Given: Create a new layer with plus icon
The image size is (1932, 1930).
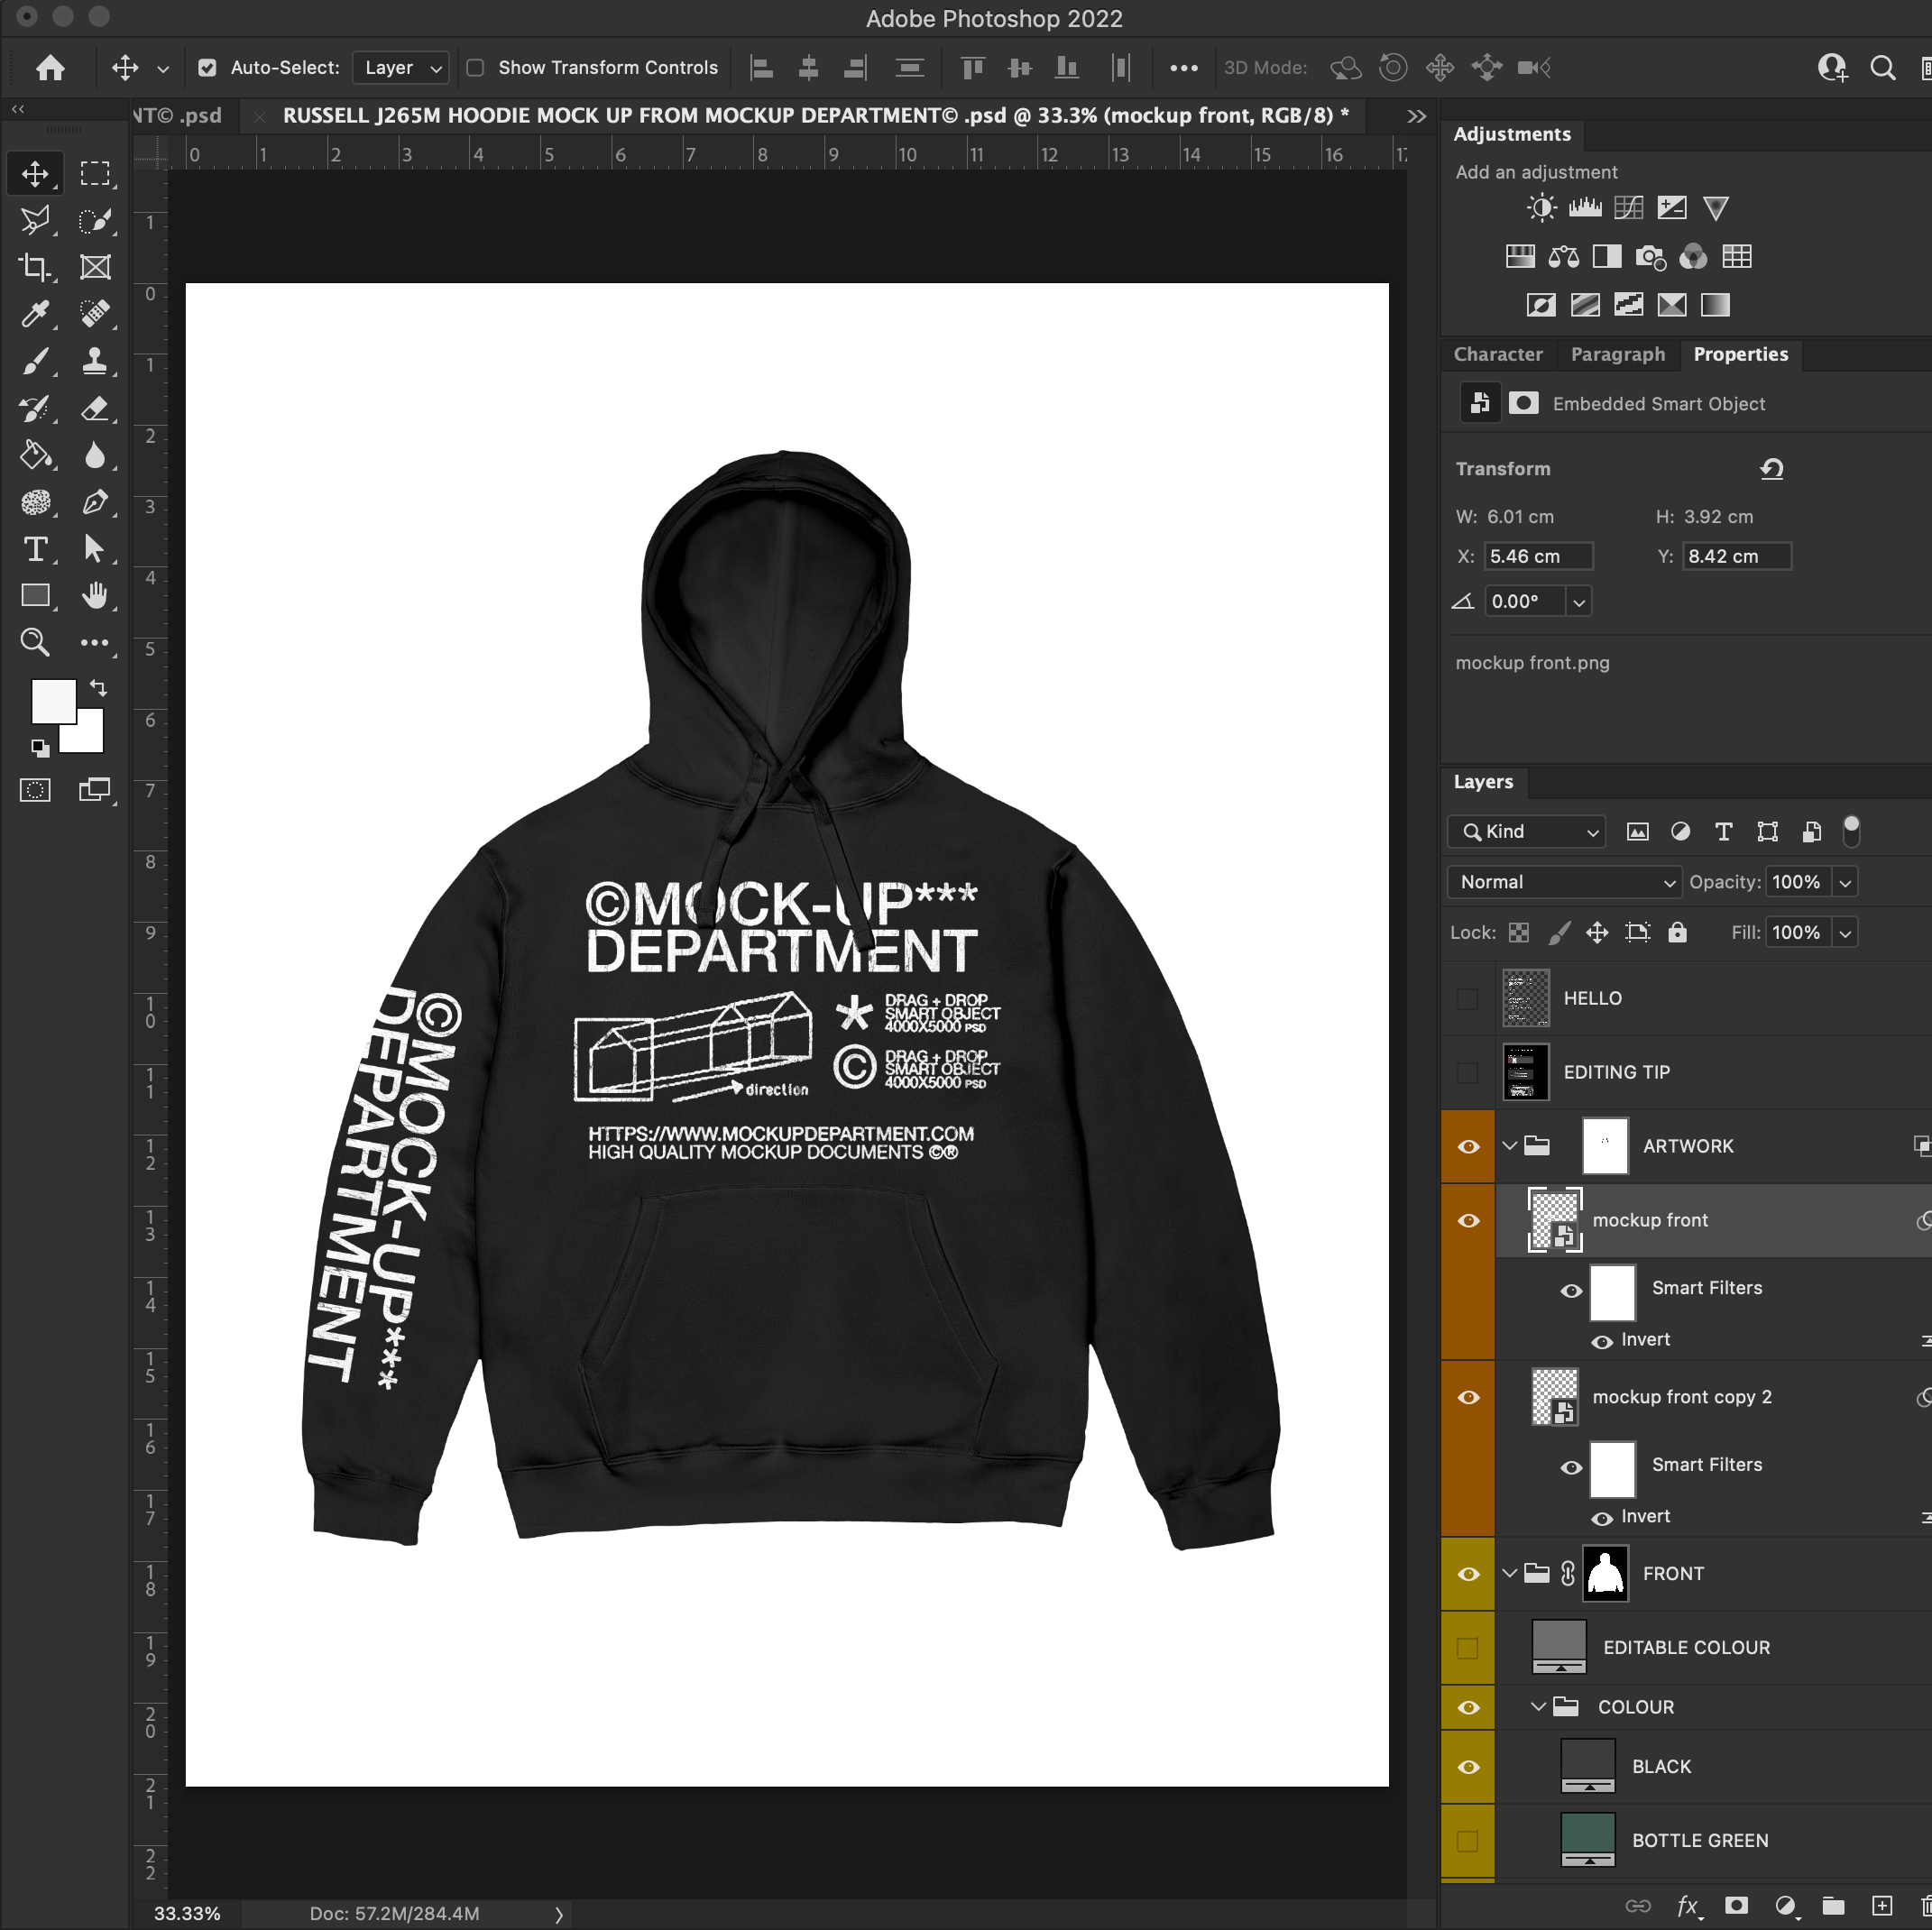Looking at the screenshot, I should coord(1882,1905).
